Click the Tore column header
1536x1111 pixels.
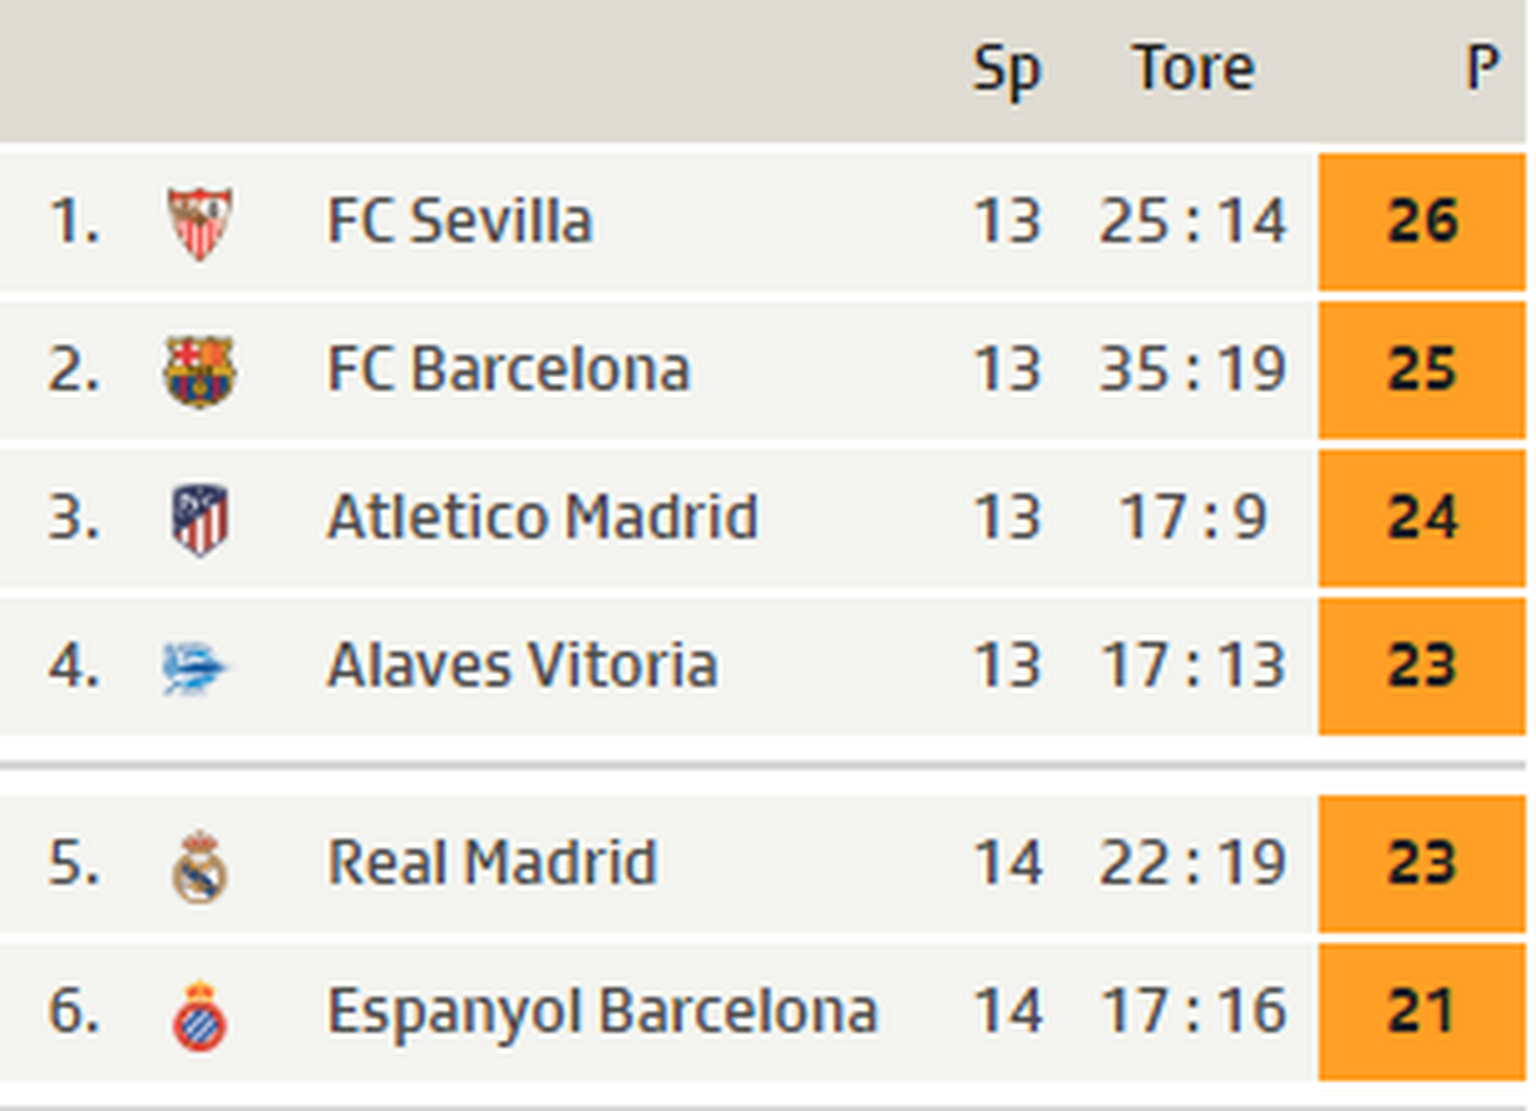[1193, 68]
